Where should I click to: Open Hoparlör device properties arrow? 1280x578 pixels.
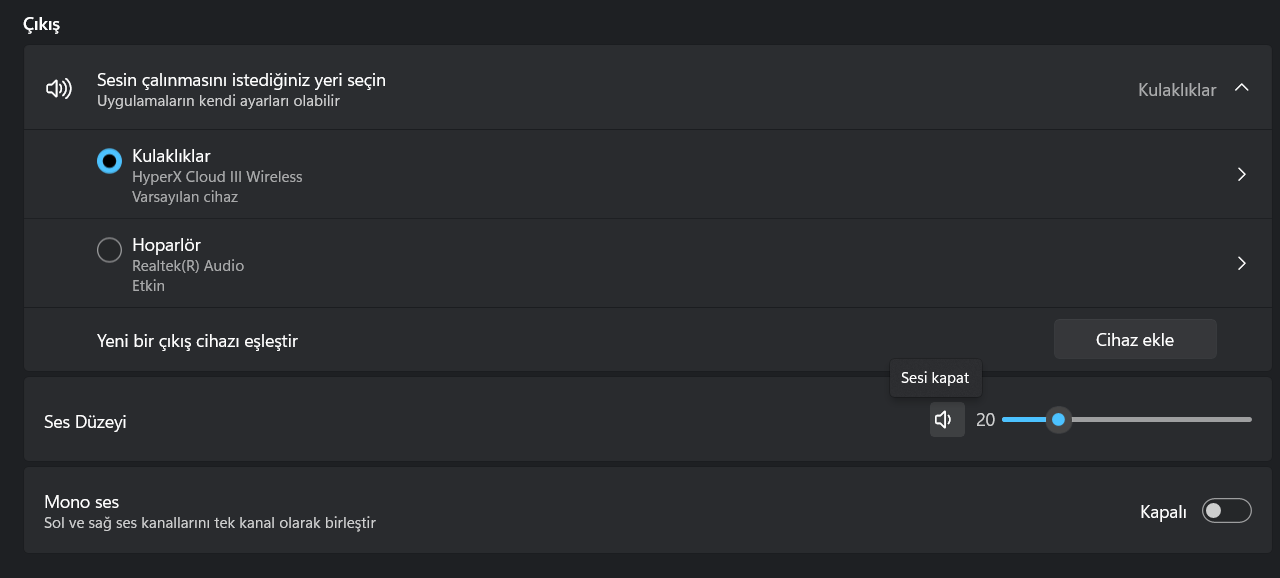click(1241, 264)
